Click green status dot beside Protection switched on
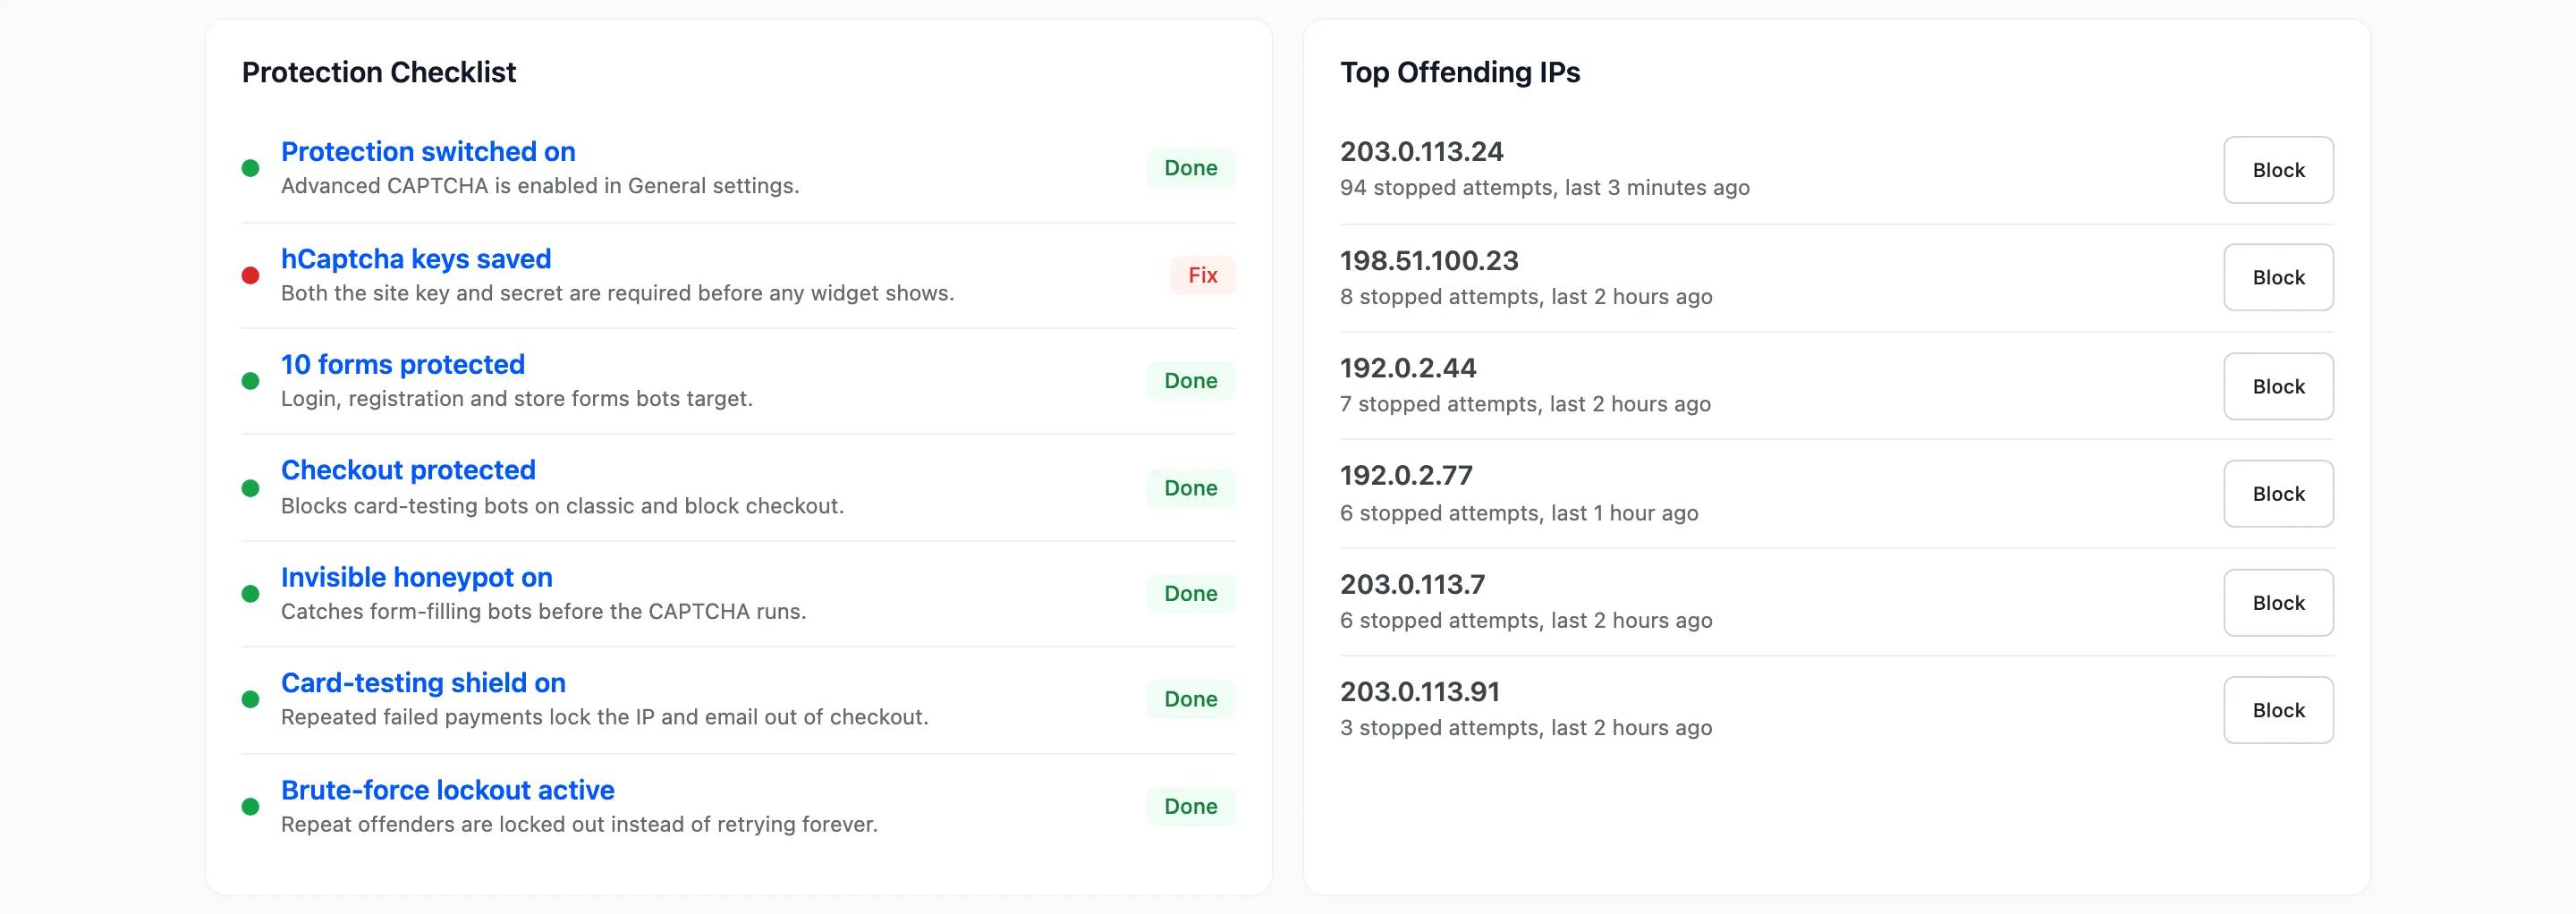 point(251,168)
